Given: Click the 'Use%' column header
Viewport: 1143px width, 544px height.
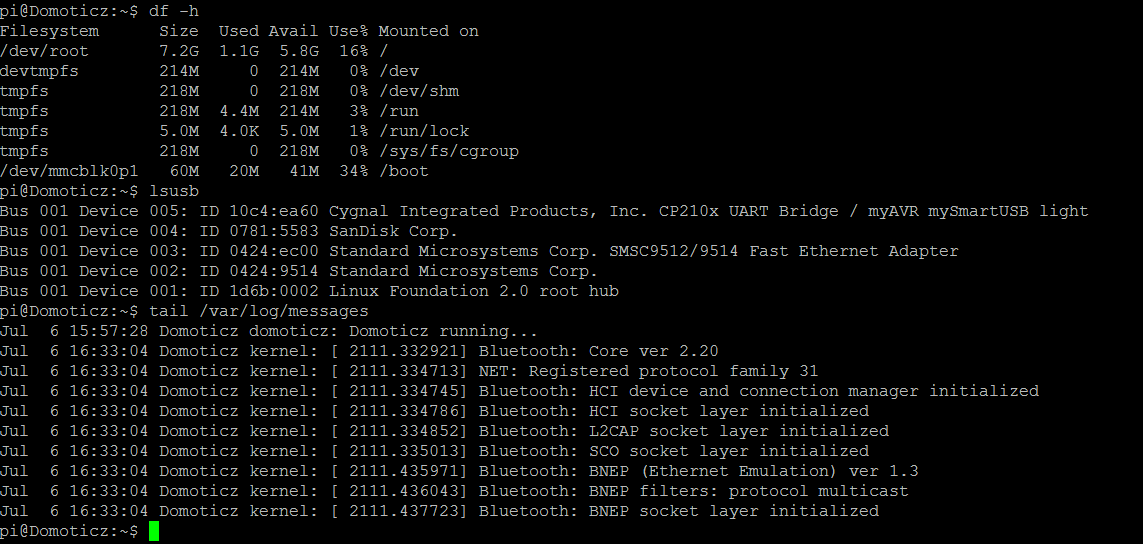Looking at the screenshot, I should coord(348,31).
